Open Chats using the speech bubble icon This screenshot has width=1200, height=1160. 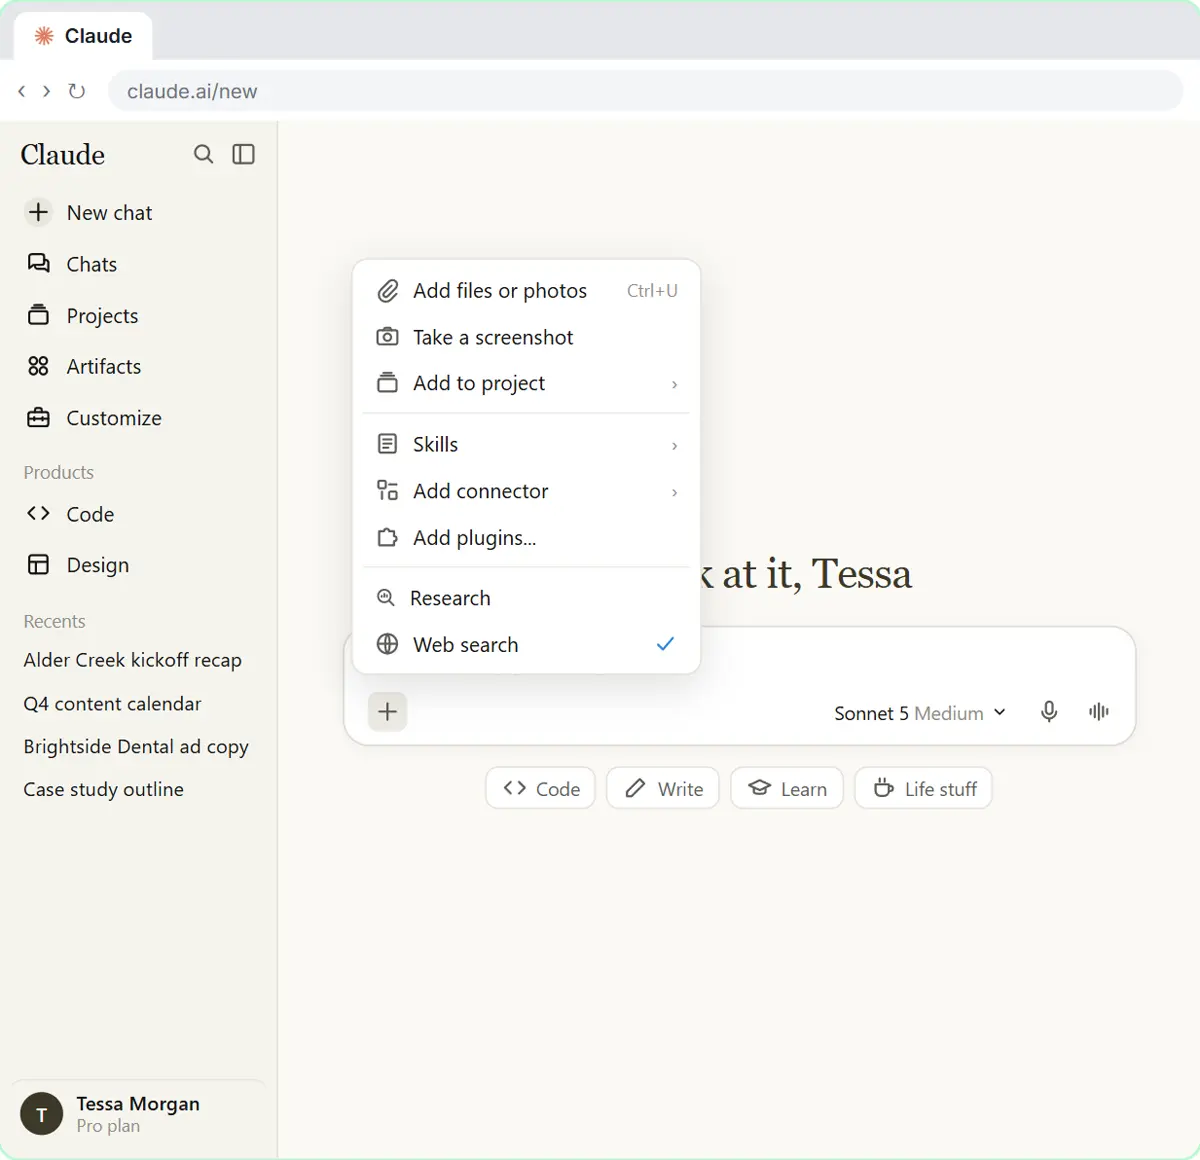38,264
